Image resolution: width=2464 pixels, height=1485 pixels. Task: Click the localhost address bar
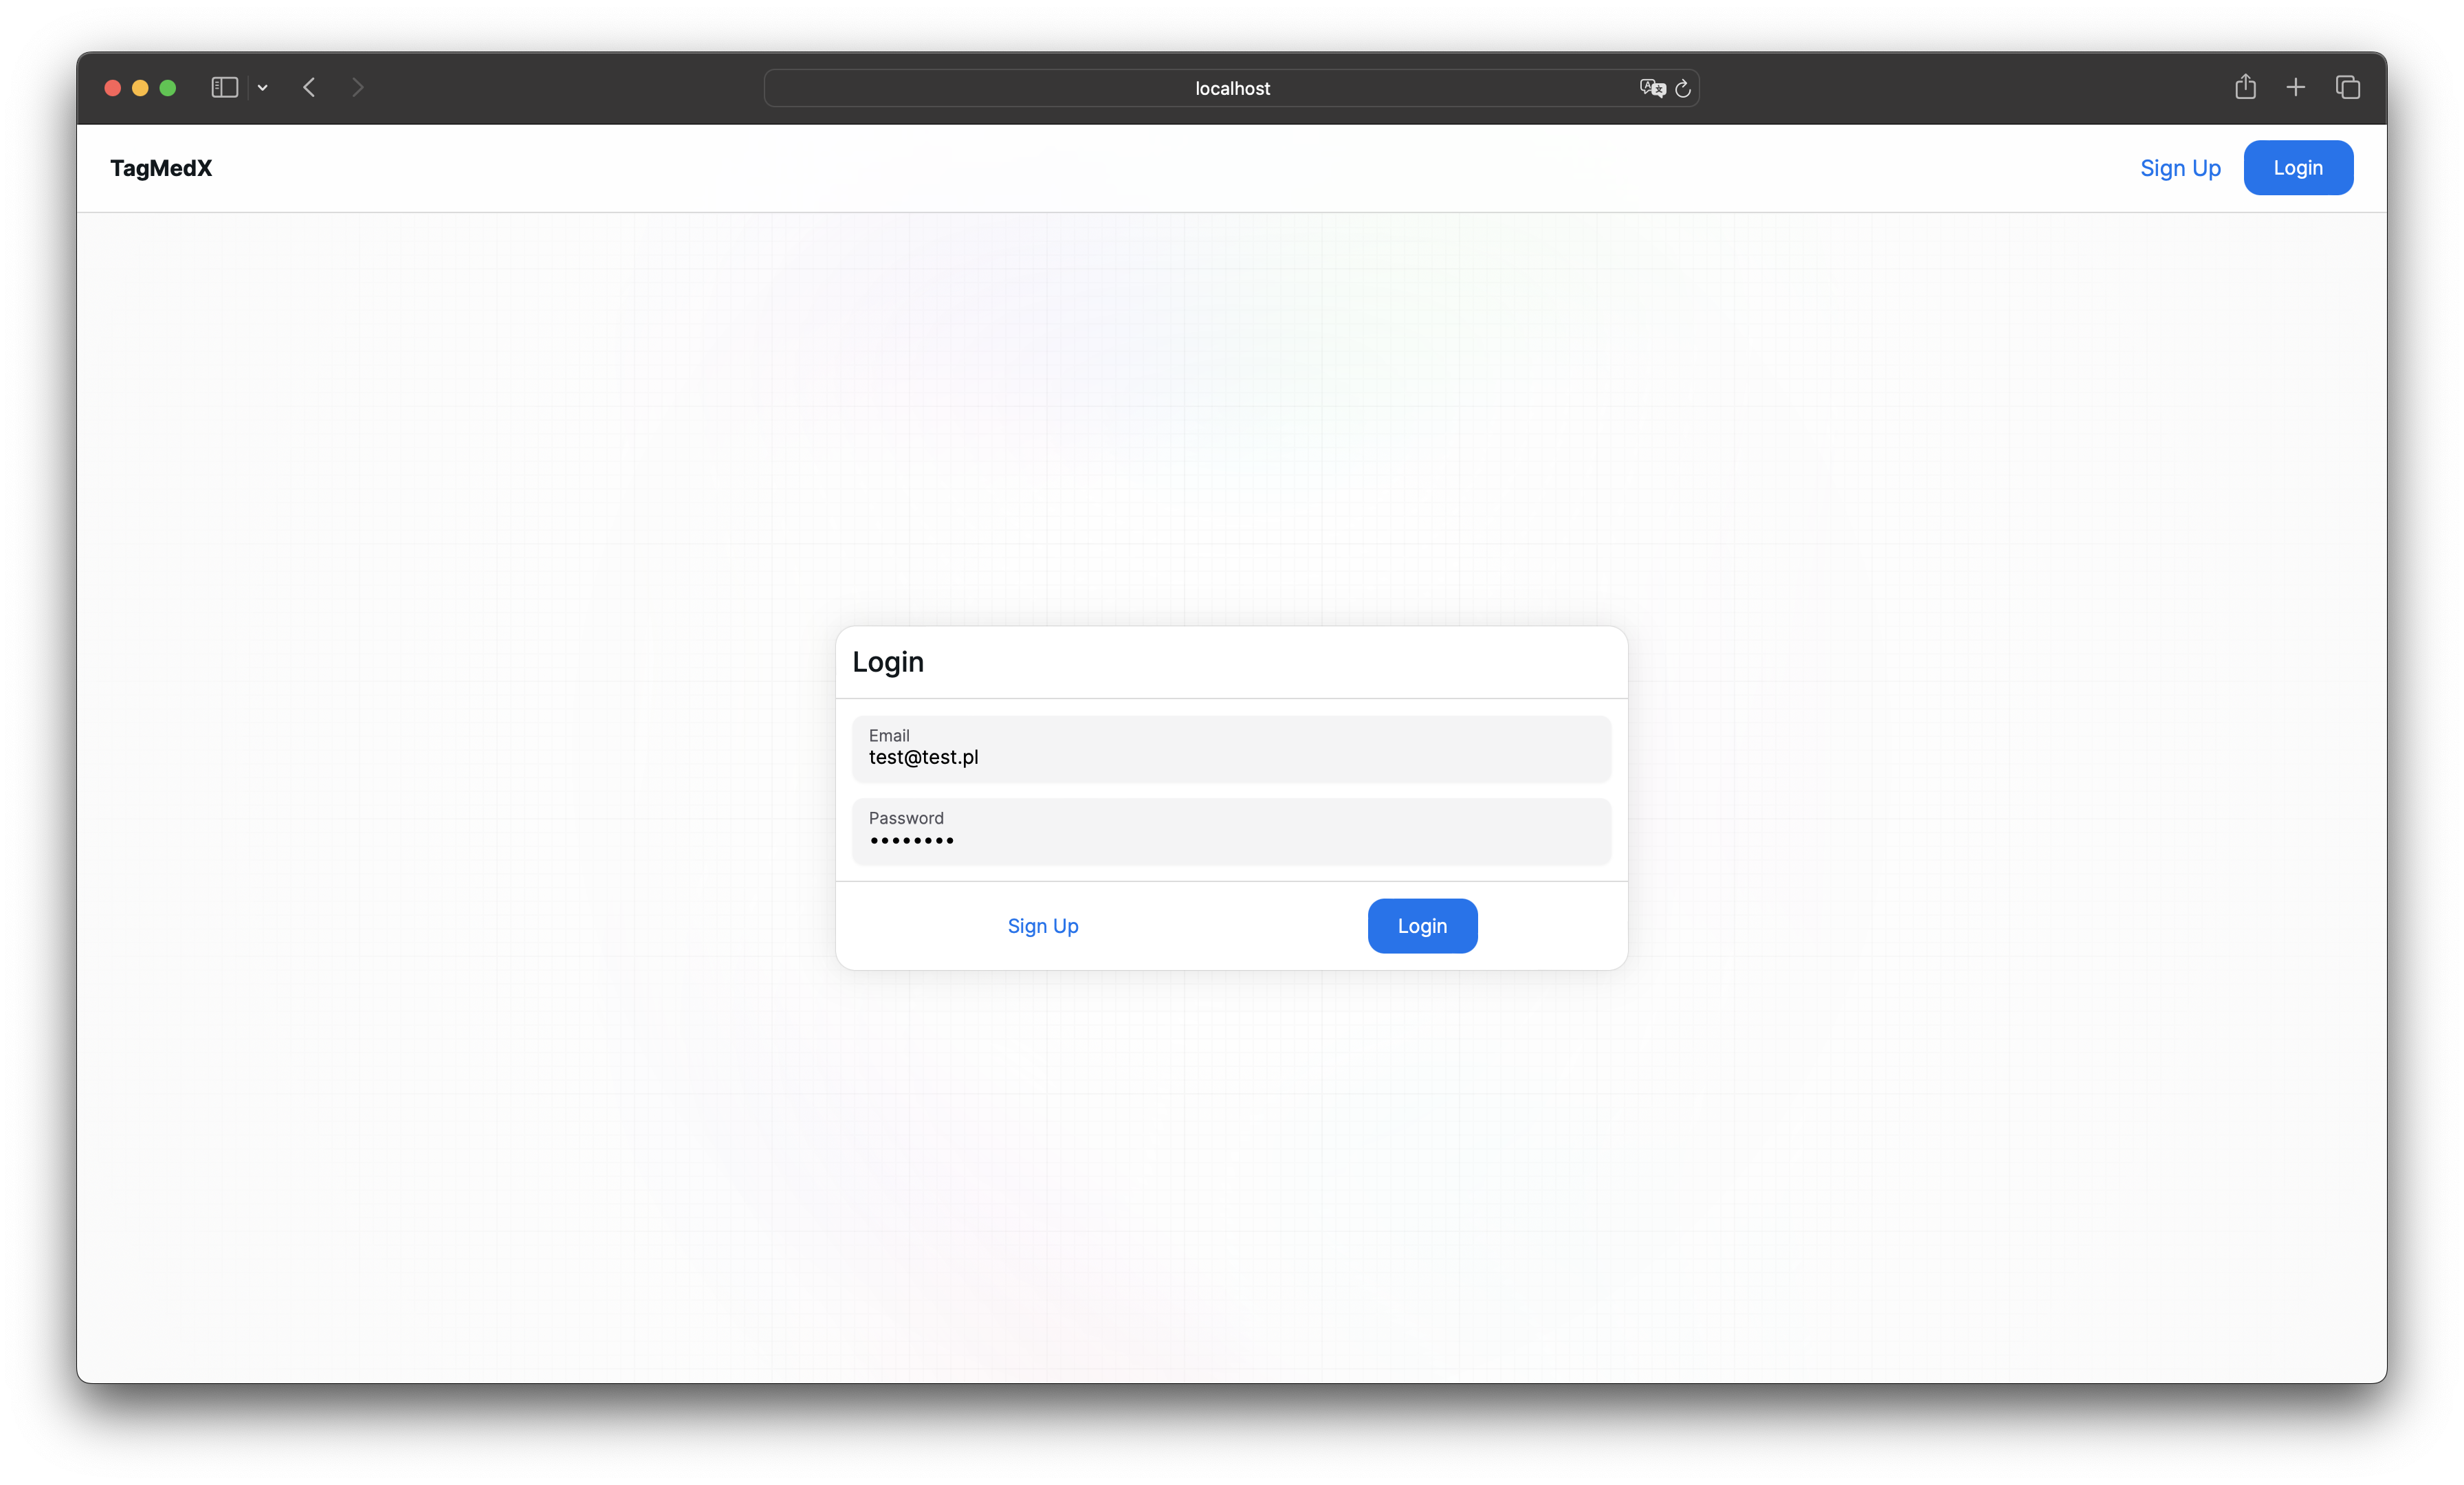click(x=1231, y=88)
